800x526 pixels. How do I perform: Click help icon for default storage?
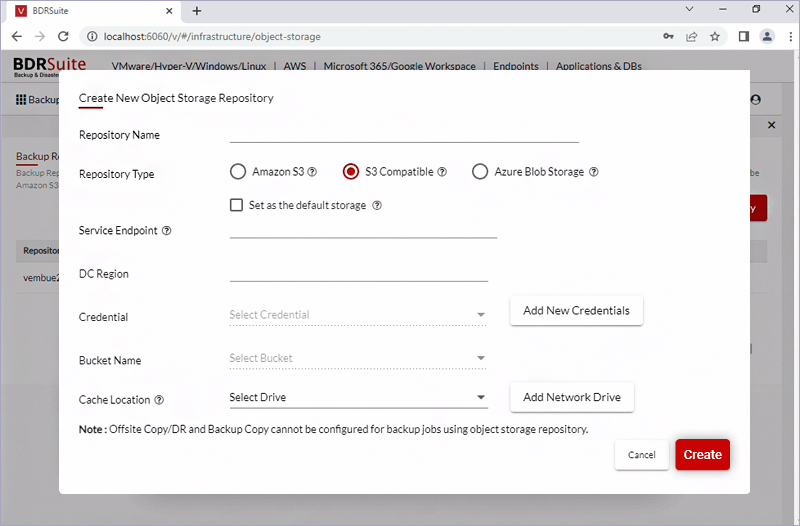pyautogui.click(x=377, y=205)
